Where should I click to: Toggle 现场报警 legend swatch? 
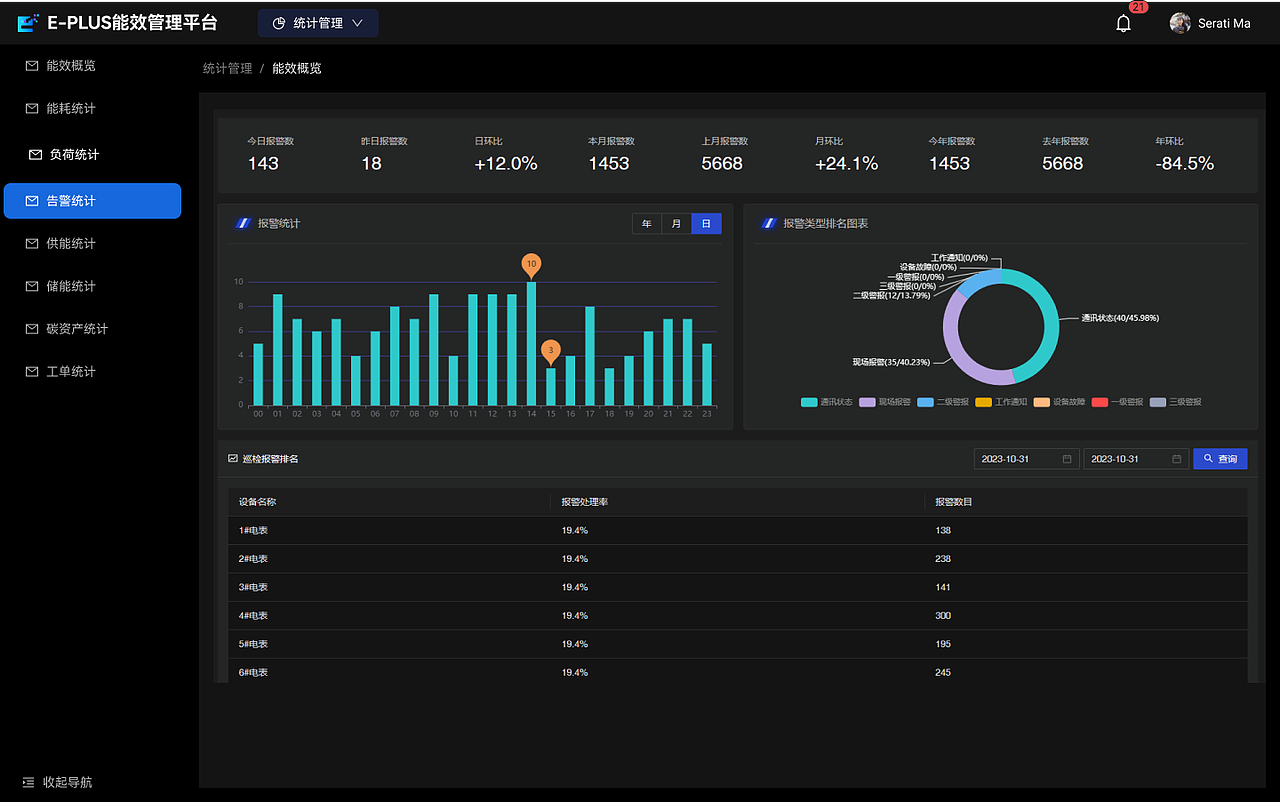coord(867,402)
